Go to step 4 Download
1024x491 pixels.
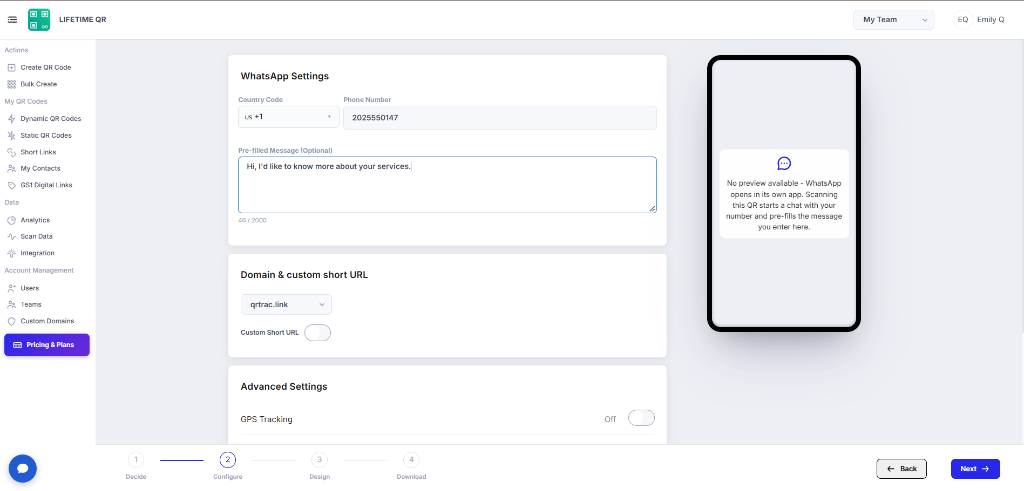click(411, 466)
